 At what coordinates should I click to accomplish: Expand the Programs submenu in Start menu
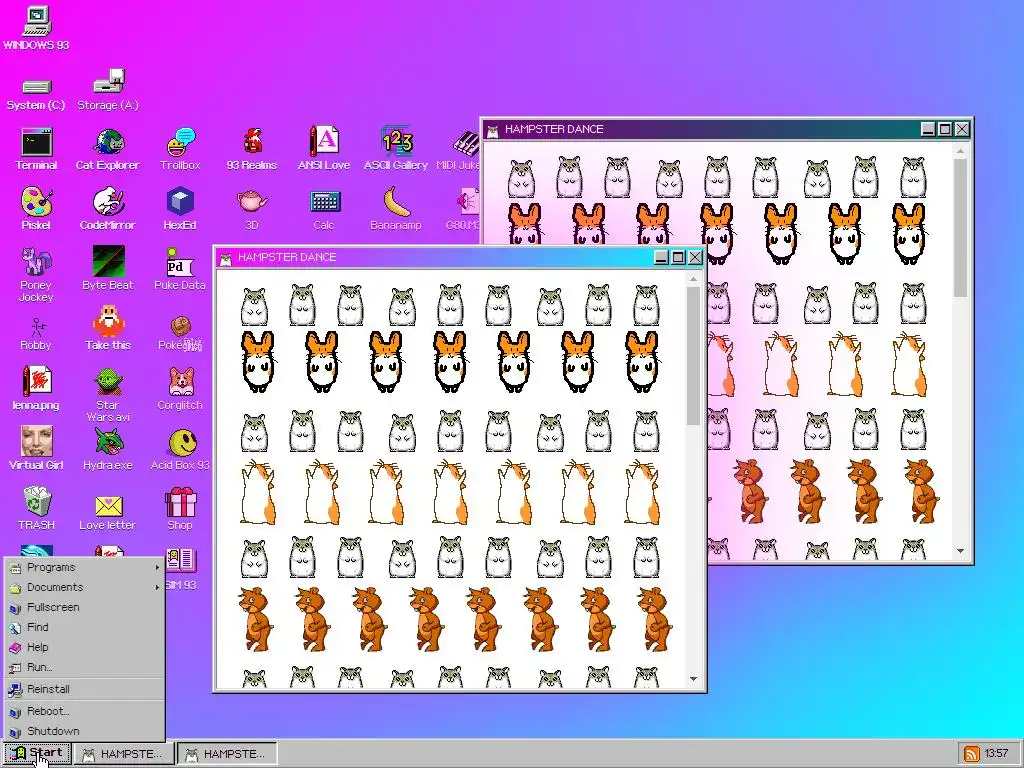pos(84,568)
